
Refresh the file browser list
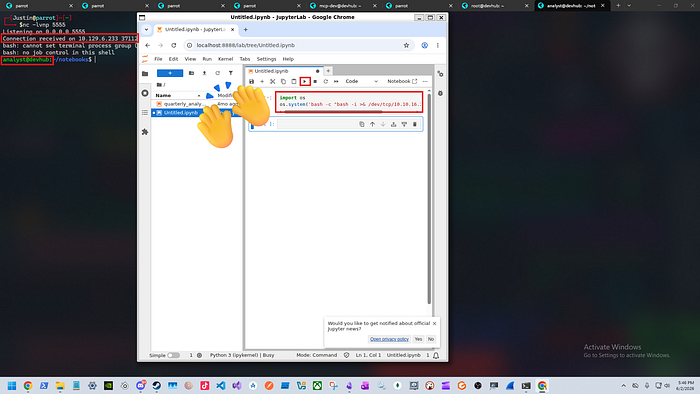[x=217, y=73]
